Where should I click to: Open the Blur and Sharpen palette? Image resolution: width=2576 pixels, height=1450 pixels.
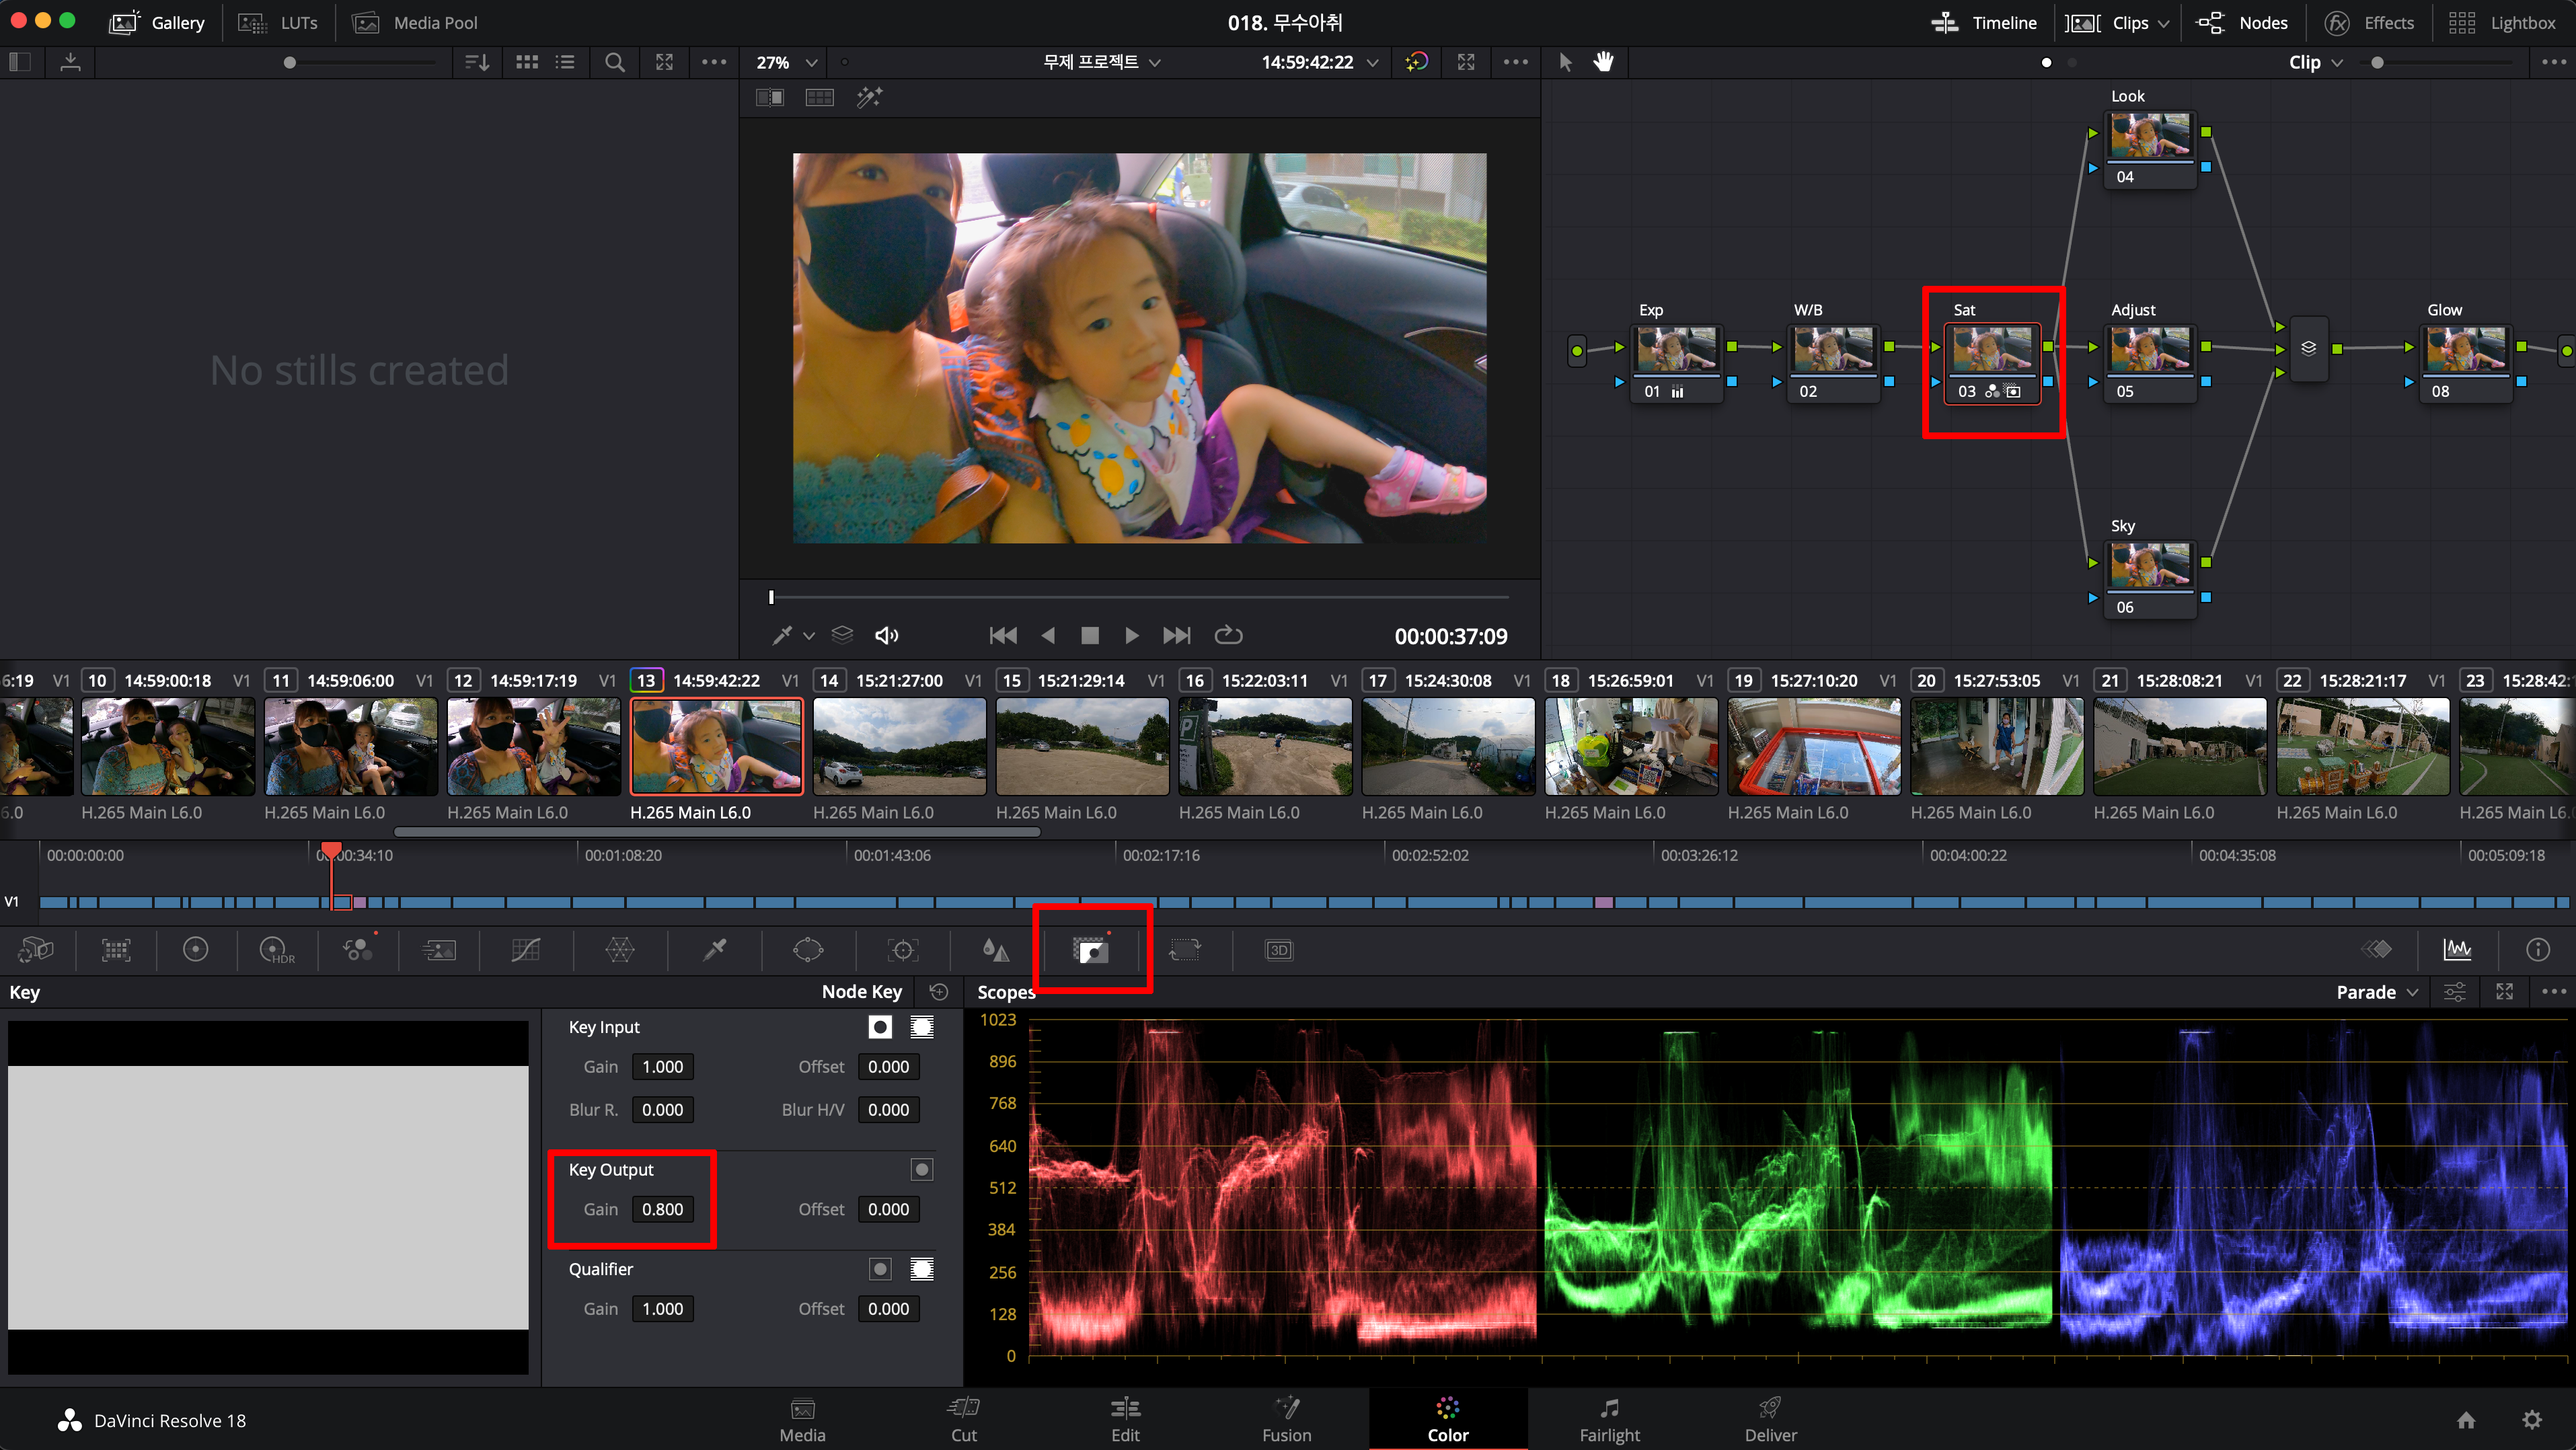pos(995,950)
